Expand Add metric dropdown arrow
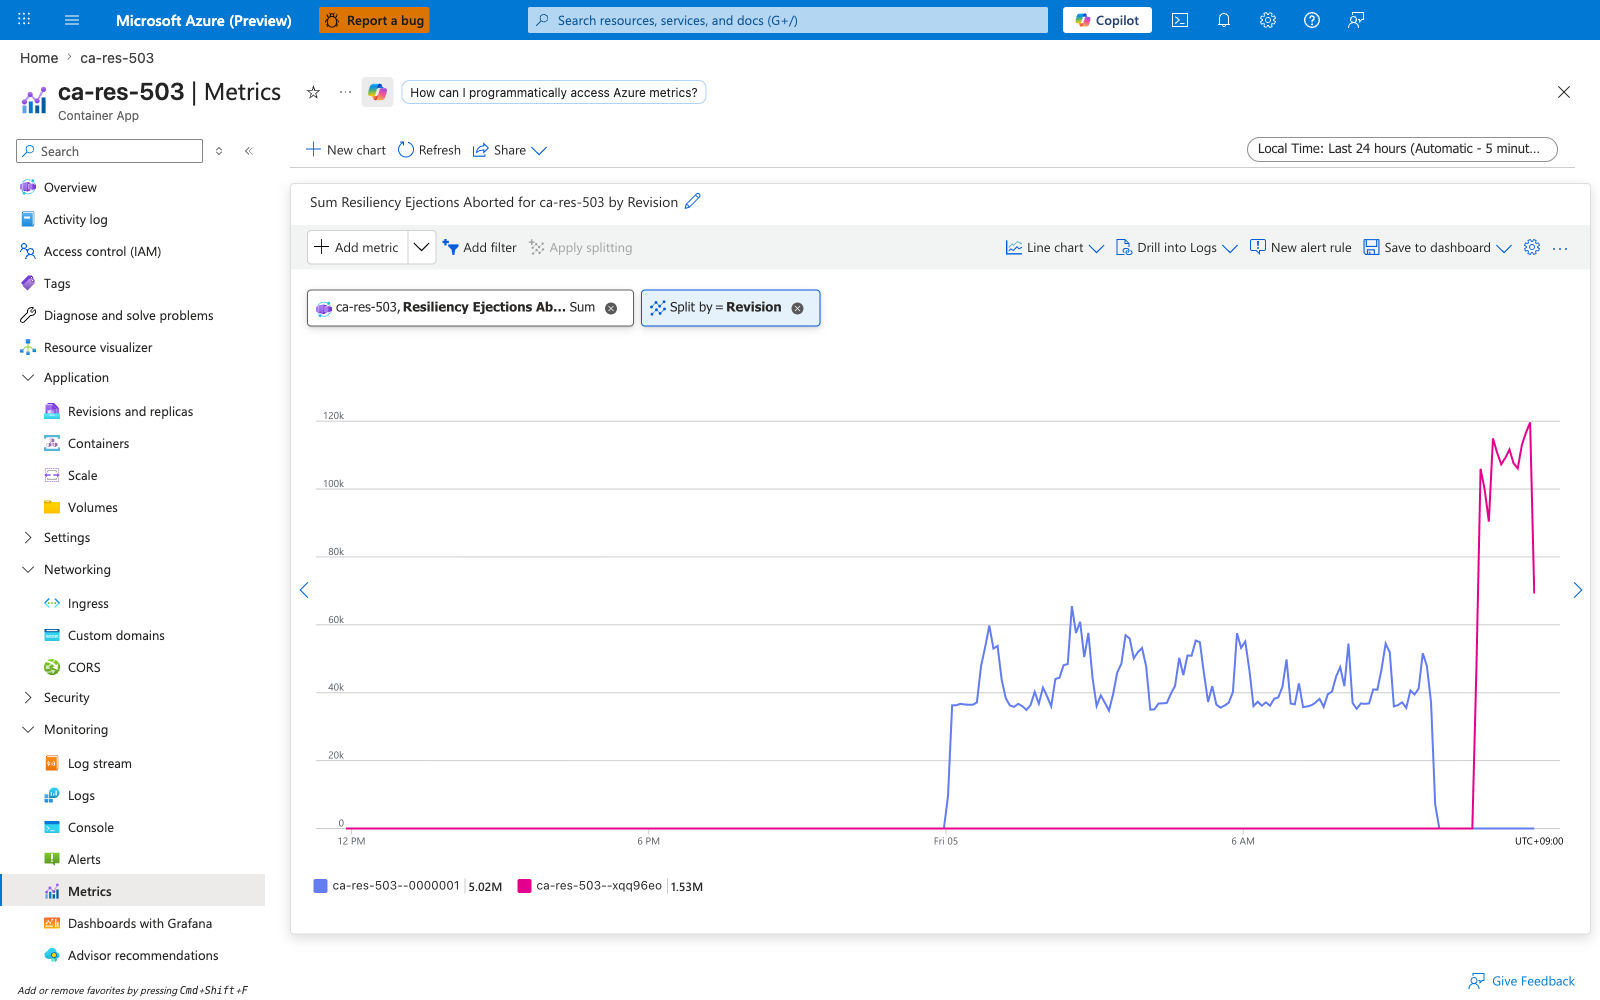 point(422,247)
